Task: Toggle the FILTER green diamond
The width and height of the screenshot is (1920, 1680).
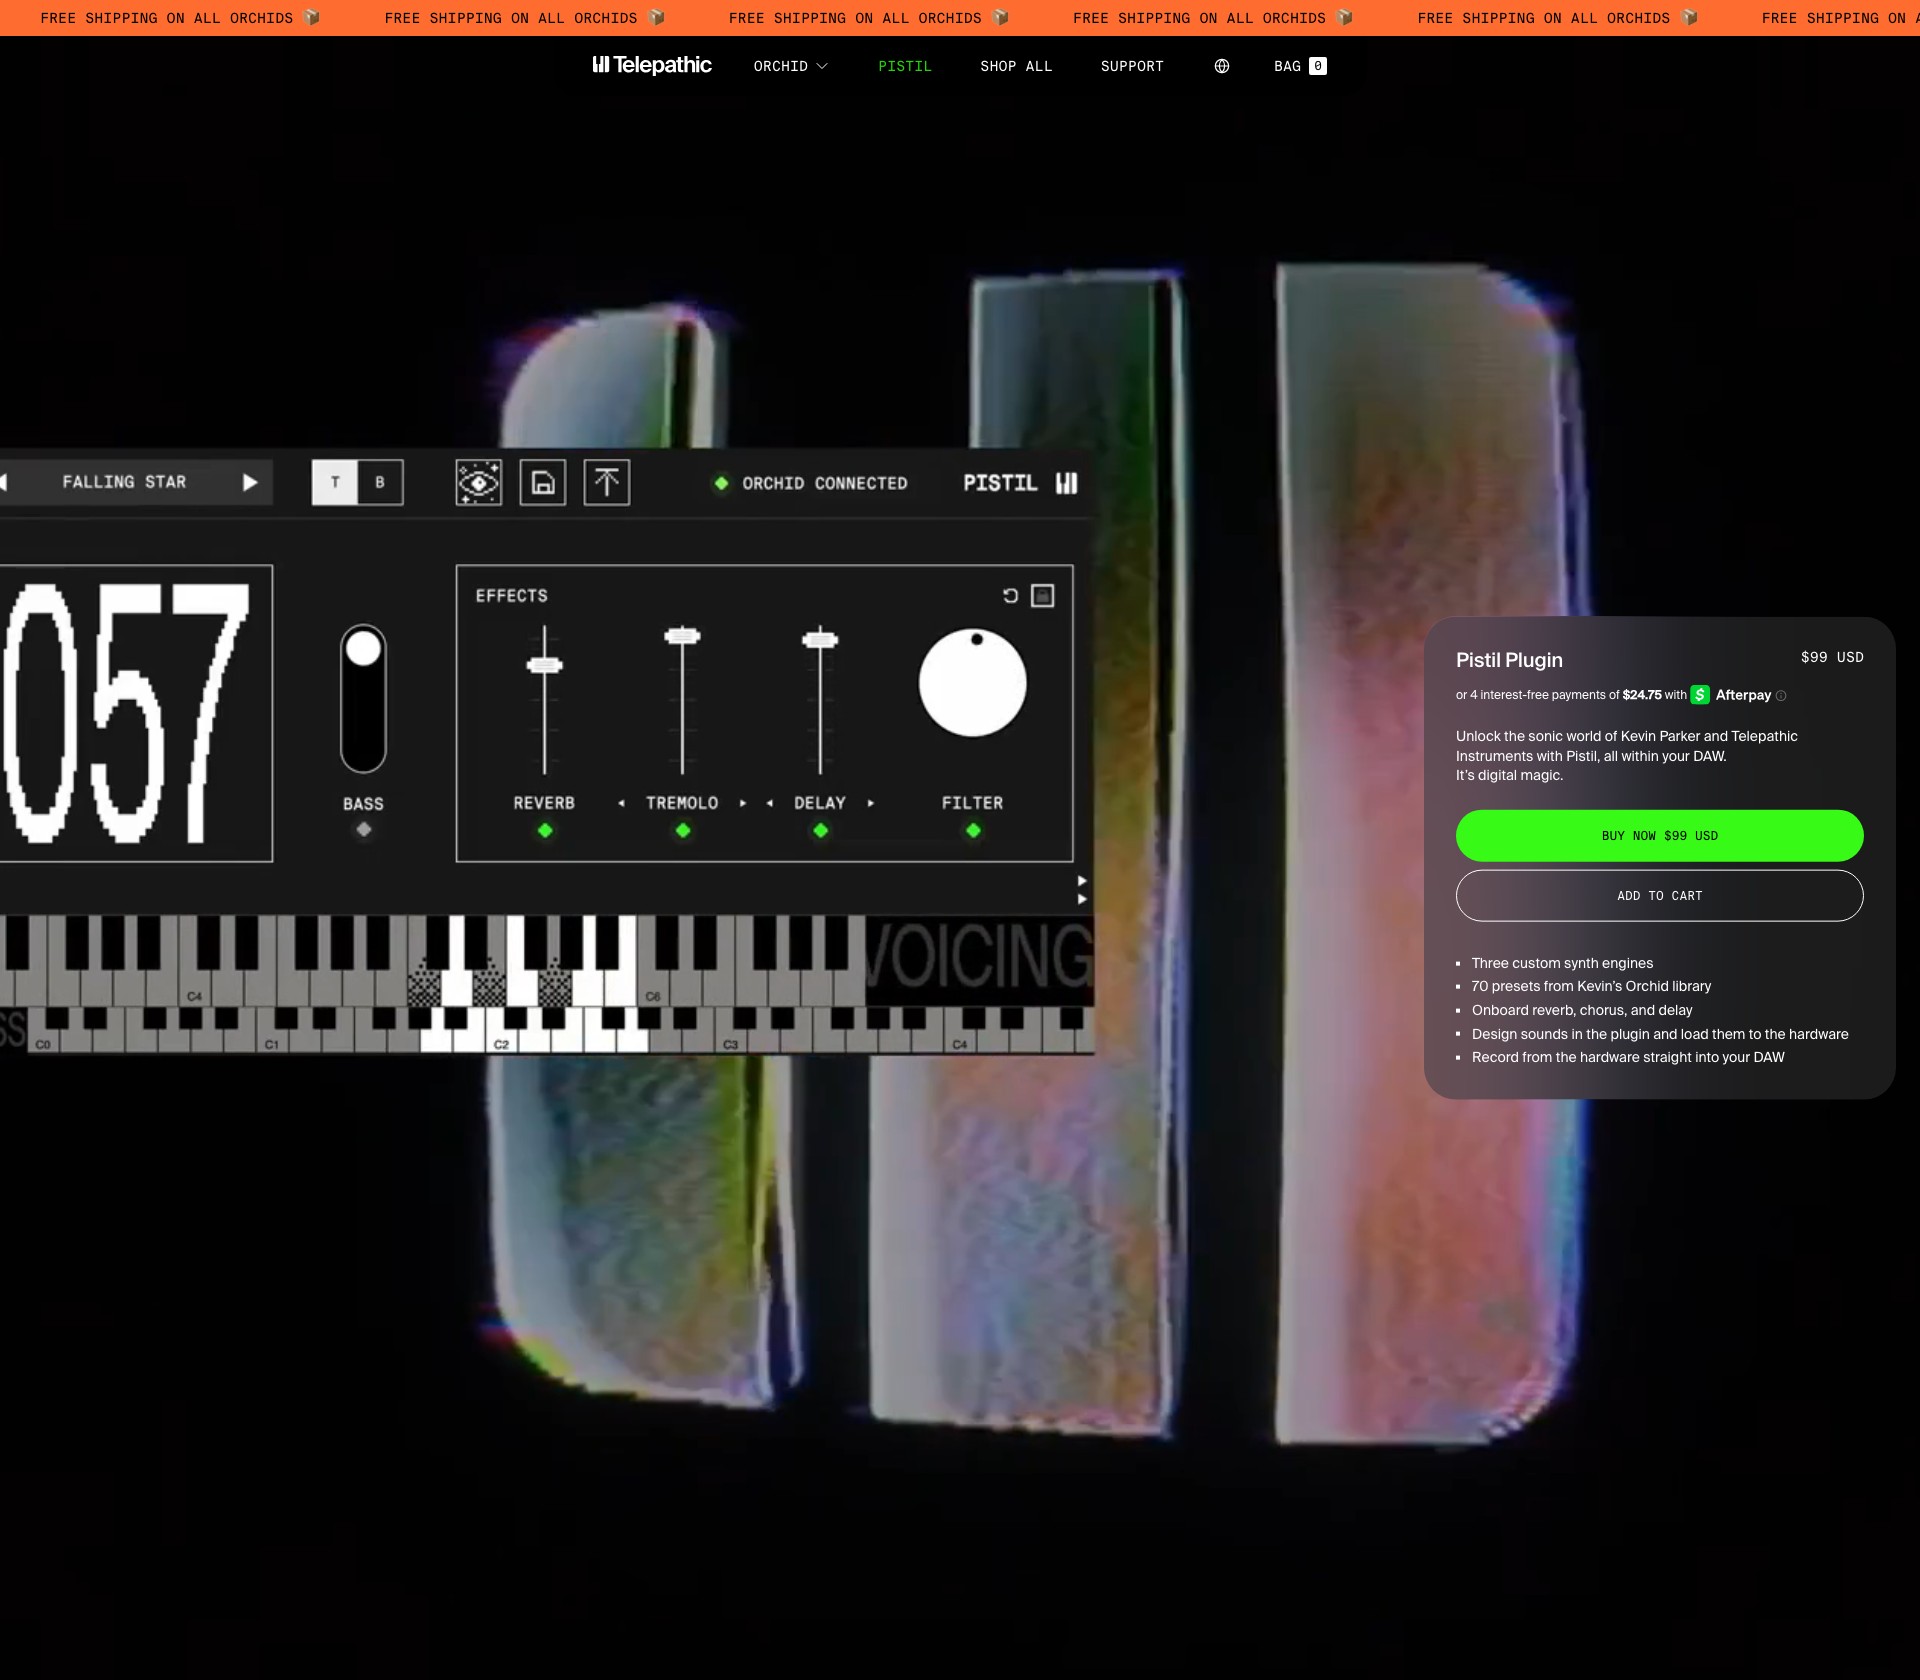Action: [973, 830]
